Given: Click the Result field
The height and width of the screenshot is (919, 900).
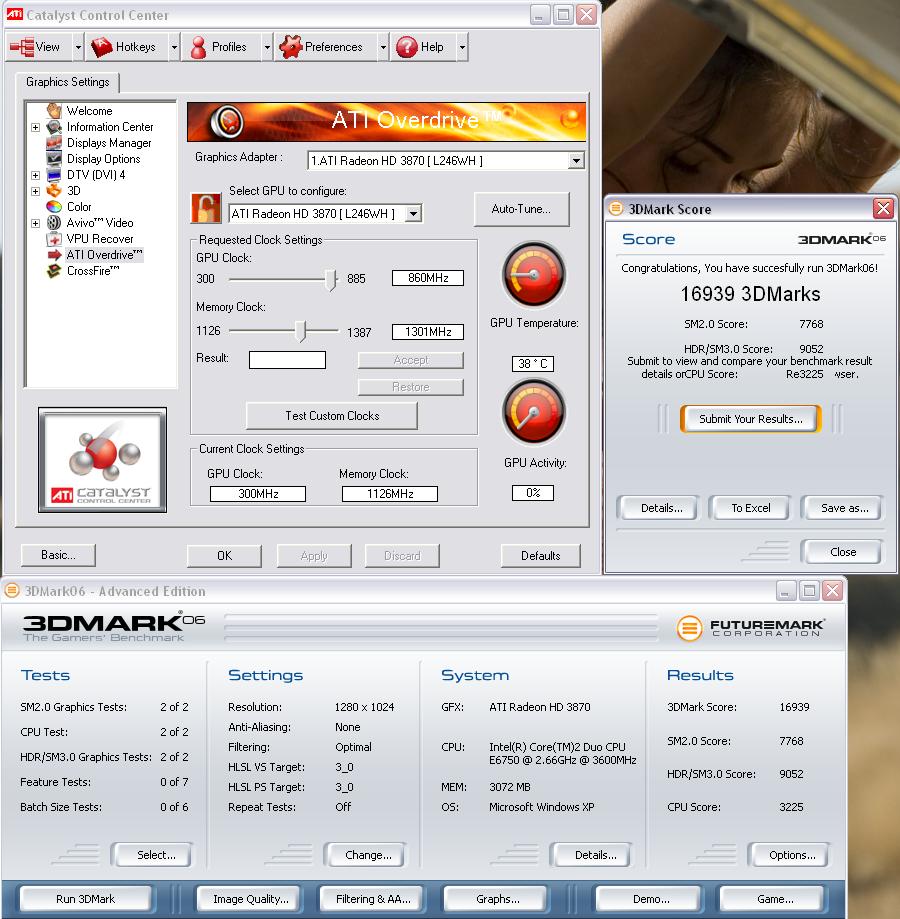Looking at the screenshot, I should [x=287, y=360].
